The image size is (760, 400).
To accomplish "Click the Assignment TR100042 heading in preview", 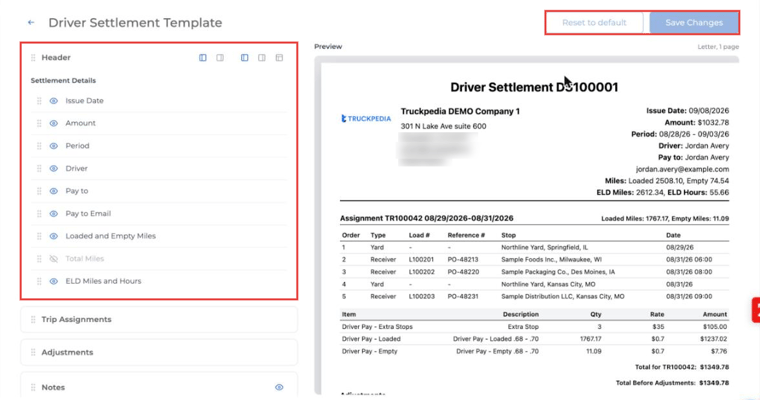I will click(427, 218).
